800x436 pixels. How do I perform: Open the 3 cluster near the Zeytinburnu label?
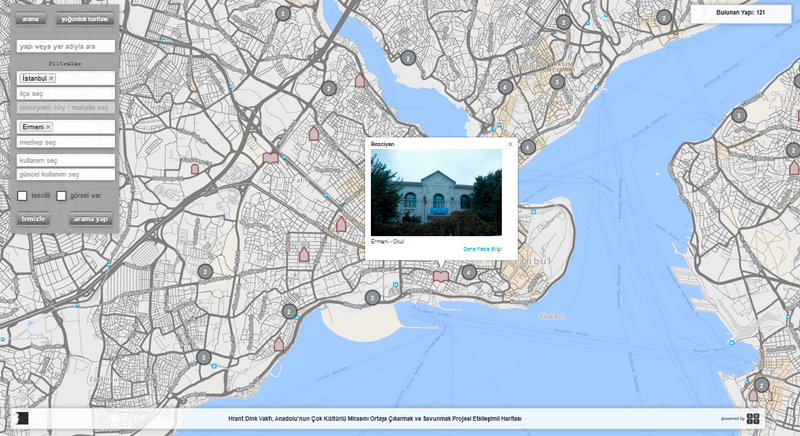click(204, 357)
